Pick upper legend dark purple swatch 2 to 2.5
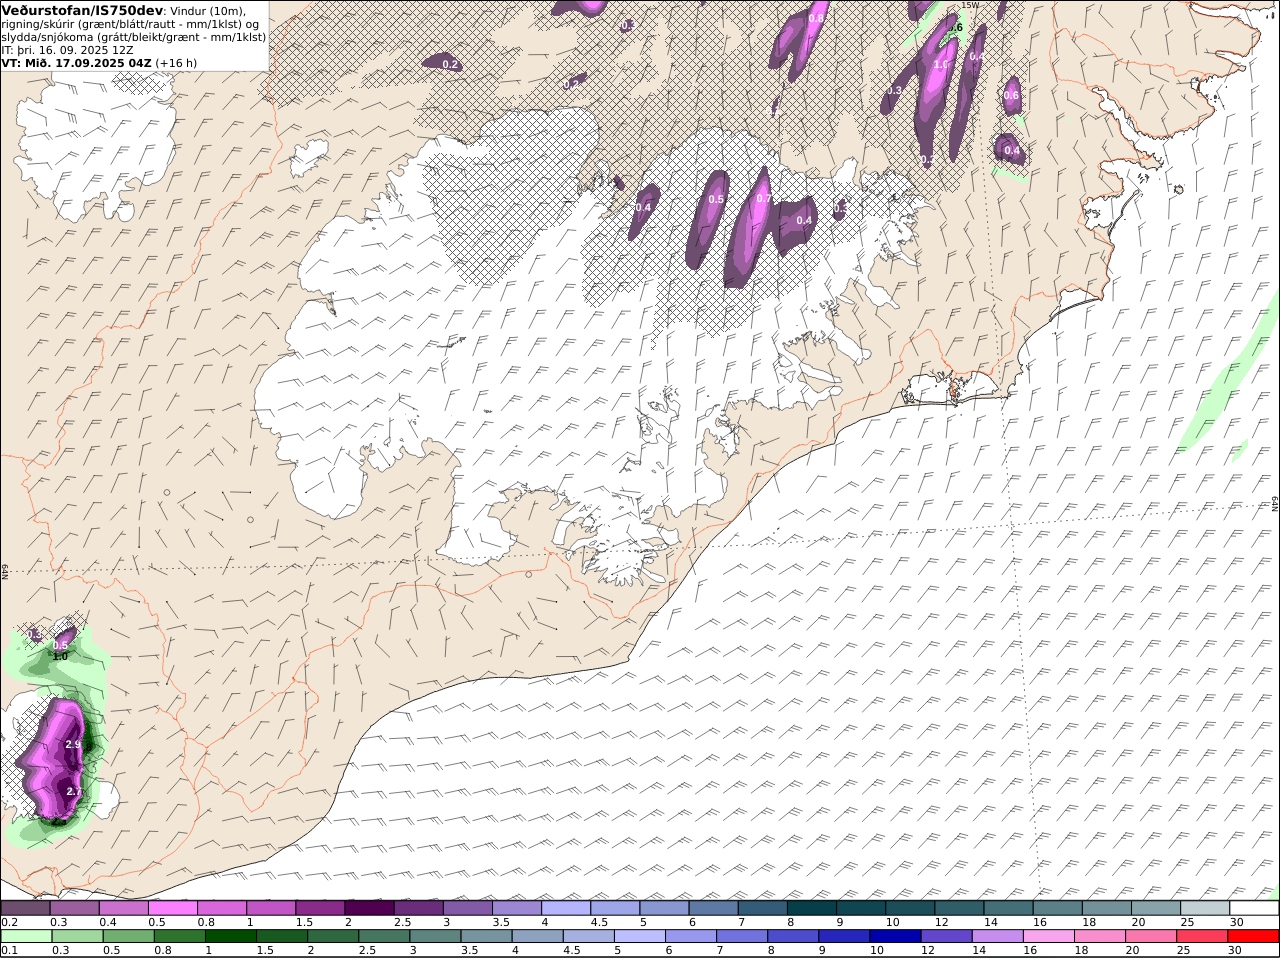 pos(369,907)
